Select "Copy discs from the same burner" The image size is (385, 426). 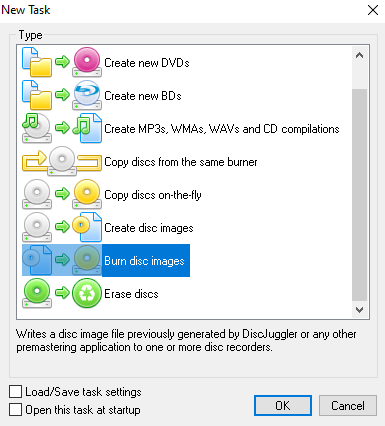click(x=181, y=162)
